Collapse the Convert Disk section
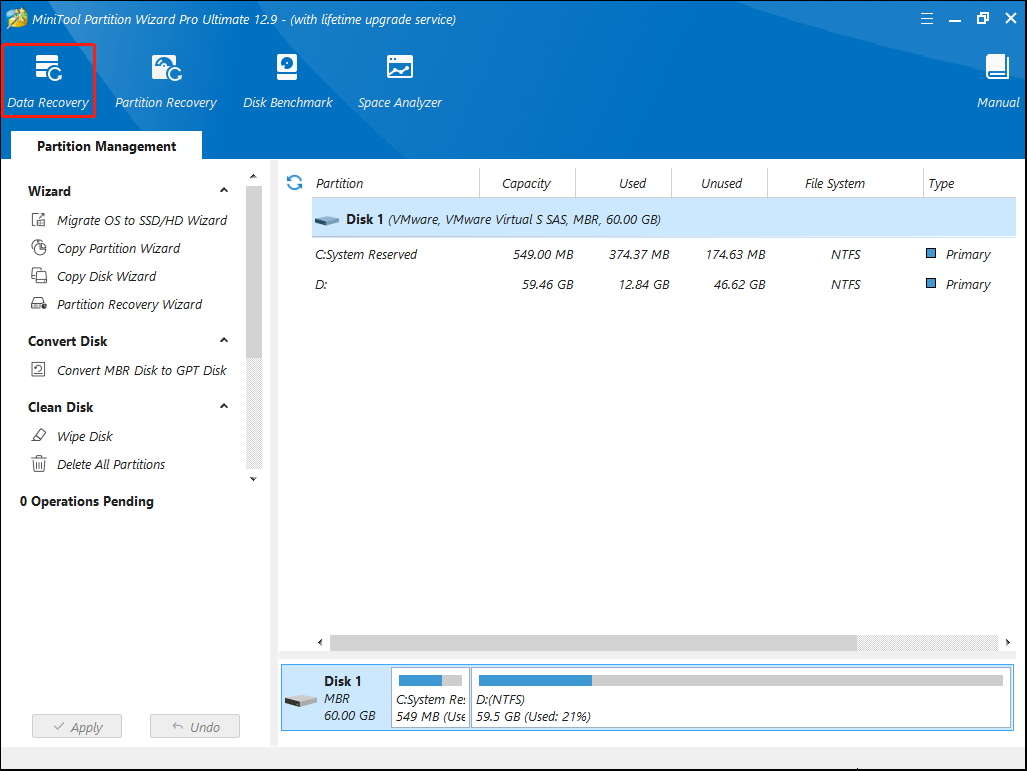The width and height of the screenshot is (1027, 771). (x=224, y=341)
